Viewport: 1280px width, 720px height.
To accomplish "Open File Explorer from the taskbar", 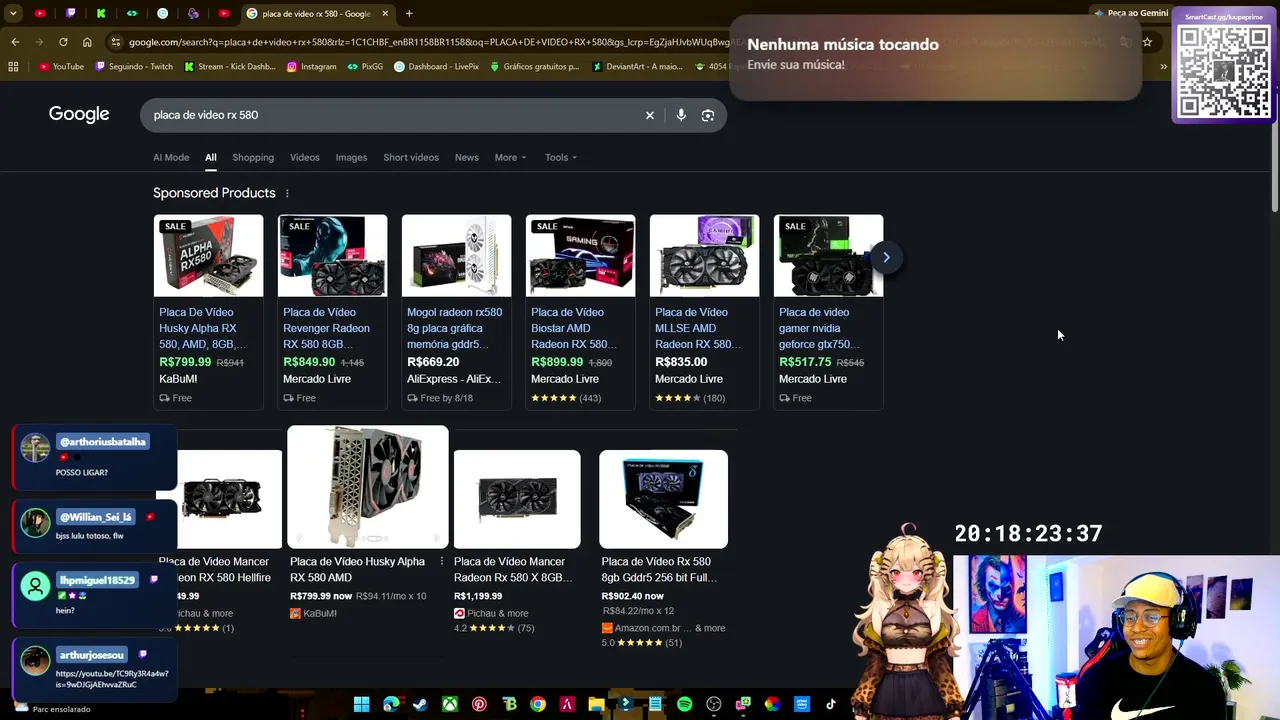I will (596, 704).
